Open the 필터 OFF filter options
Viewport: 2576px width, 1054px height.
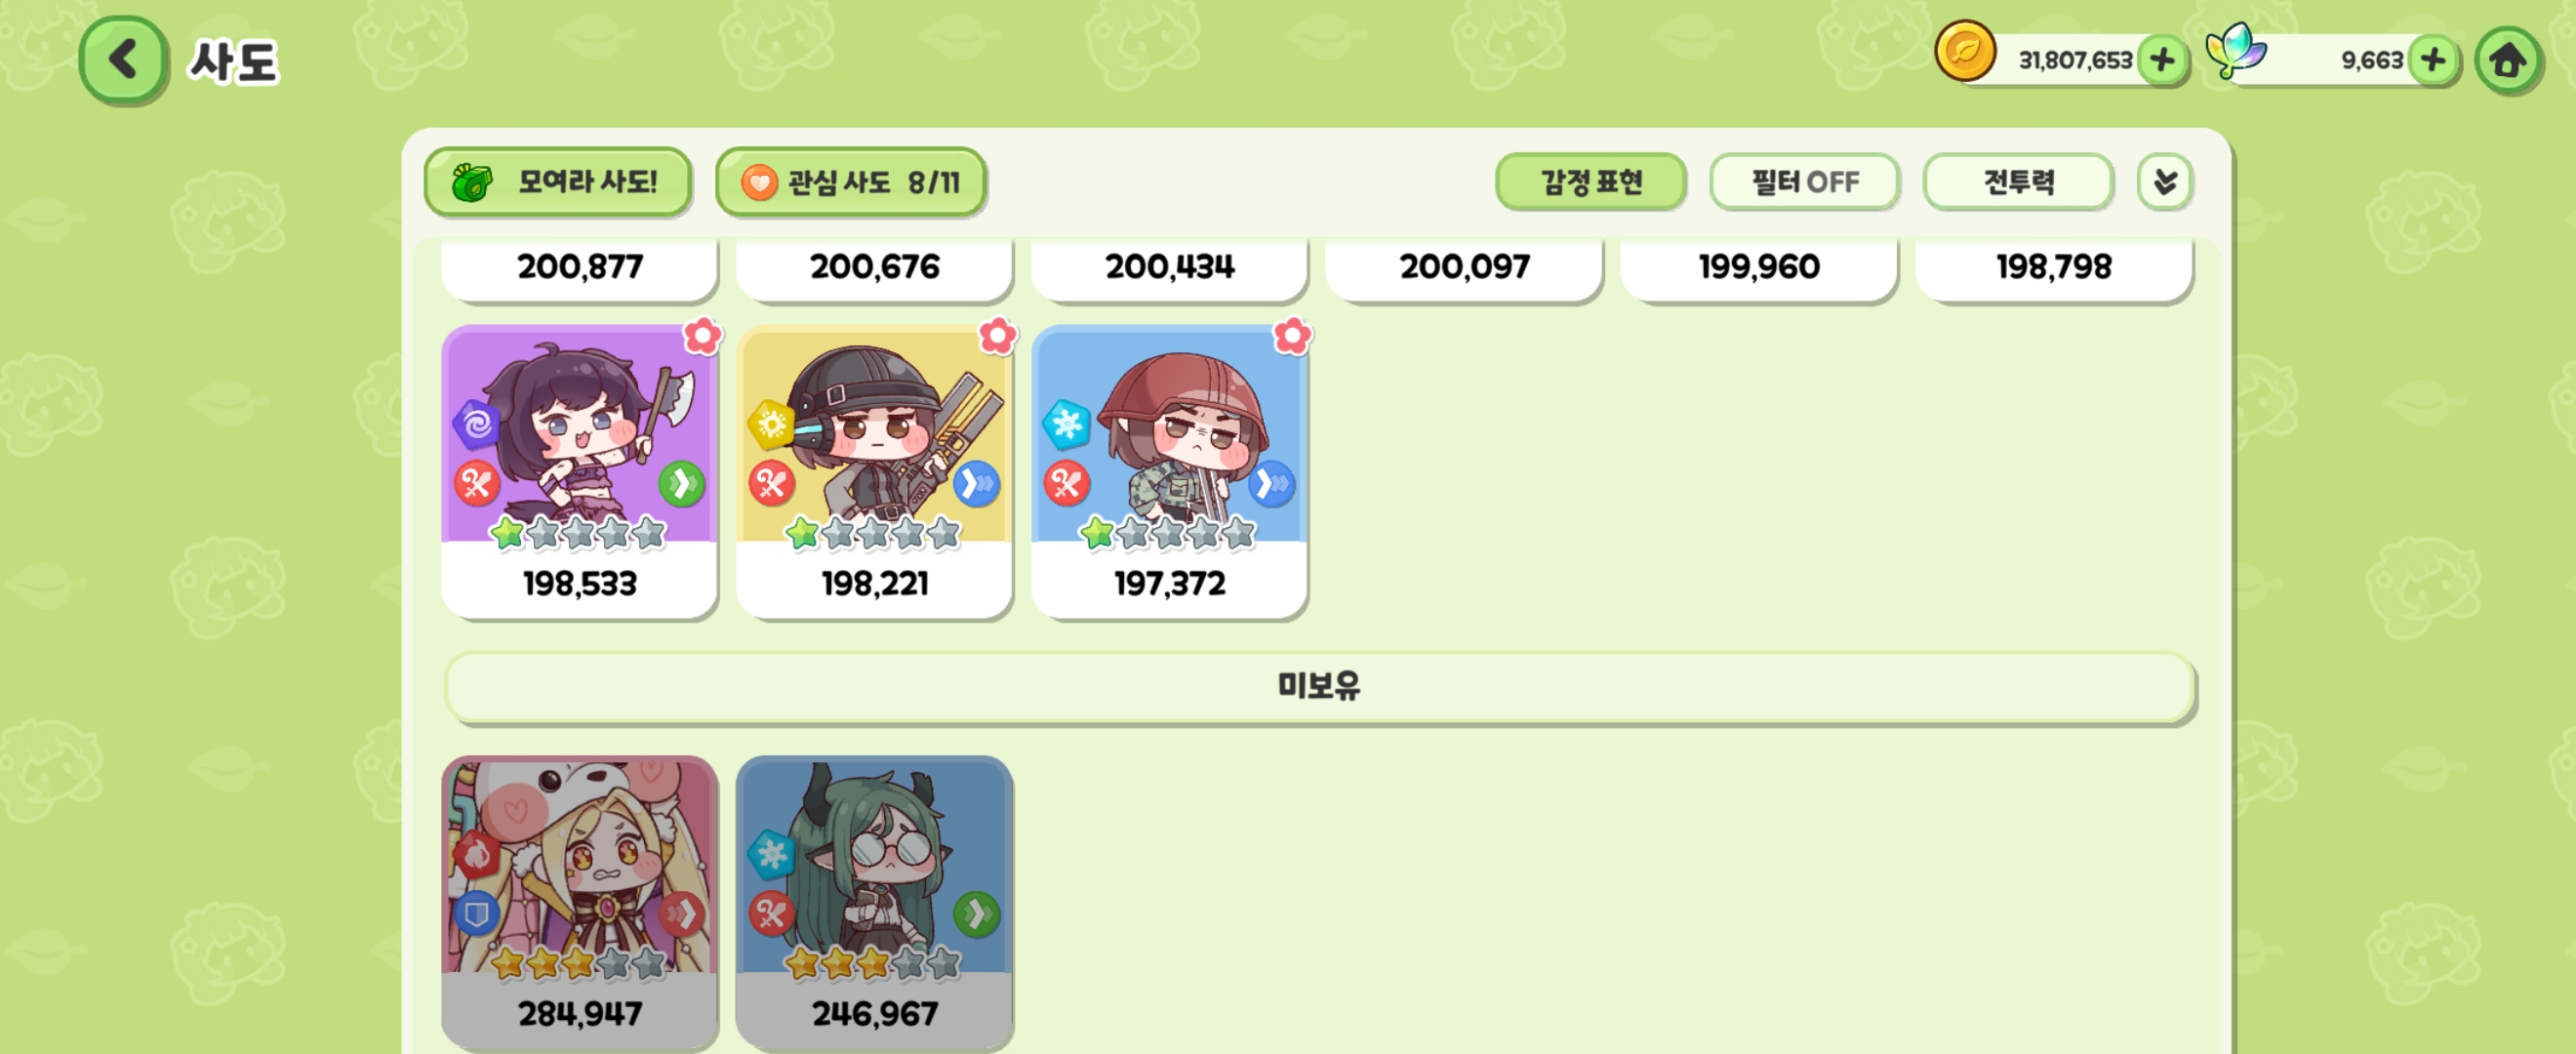(x=1804, y=182)
